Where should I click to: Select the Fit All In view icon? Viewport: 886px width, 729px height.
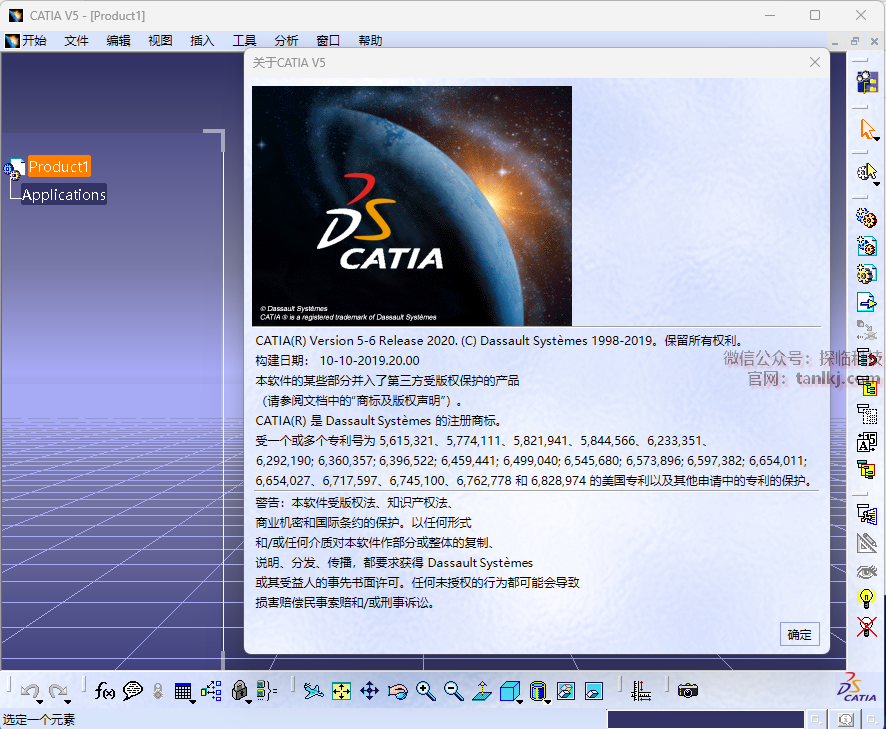point(341,690)
